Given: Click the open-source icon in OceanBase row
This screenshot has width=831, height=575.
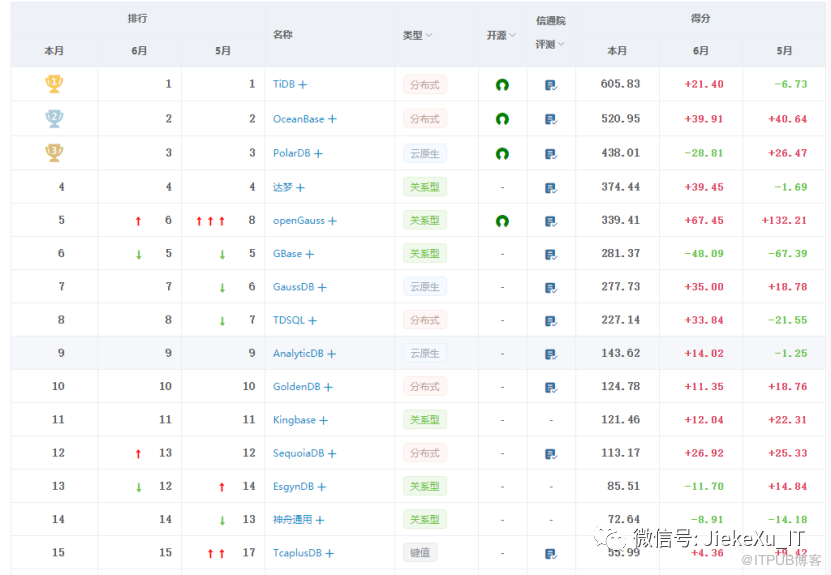Looking at the screenshot, I should click(x=502, y=119).
